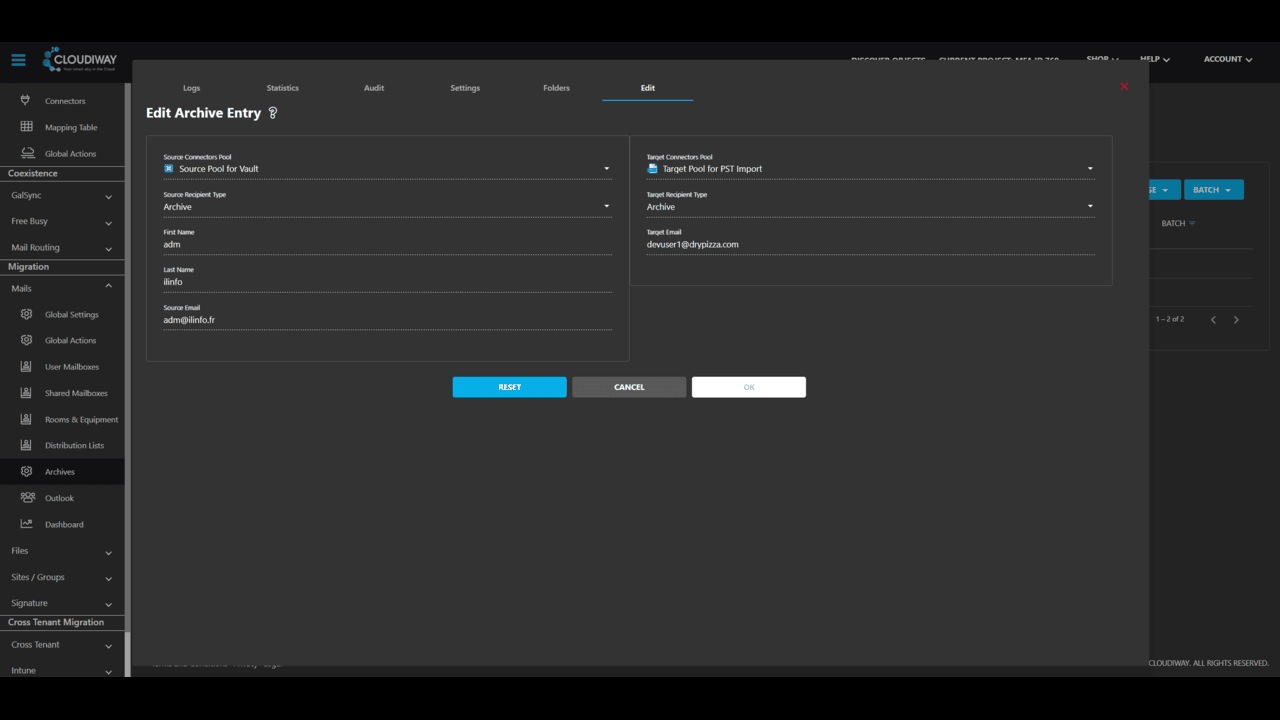Click the Mails Global Actions gear icon
The image size is (1280, 720).
pos(26,340)
